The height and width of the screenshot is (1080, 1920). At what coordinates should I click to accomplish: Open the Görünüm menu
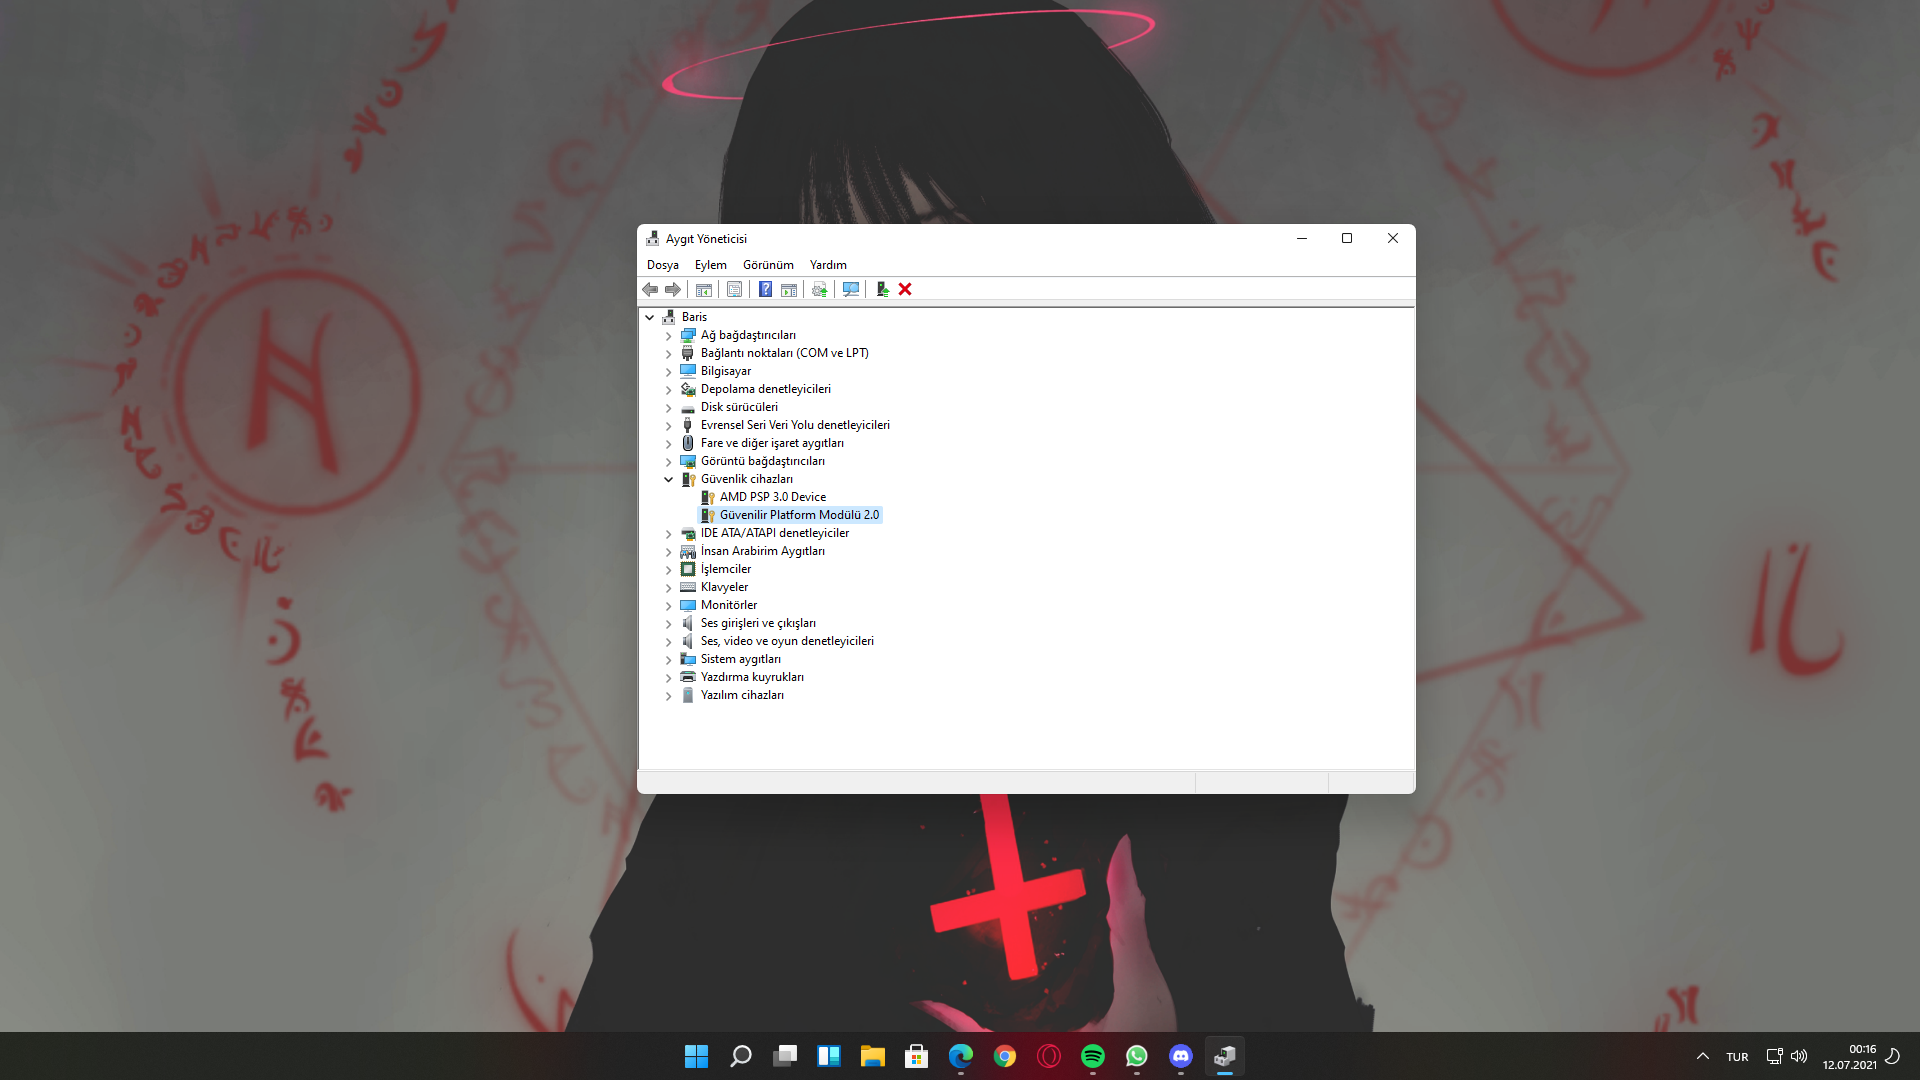click(x=767, y=265)
